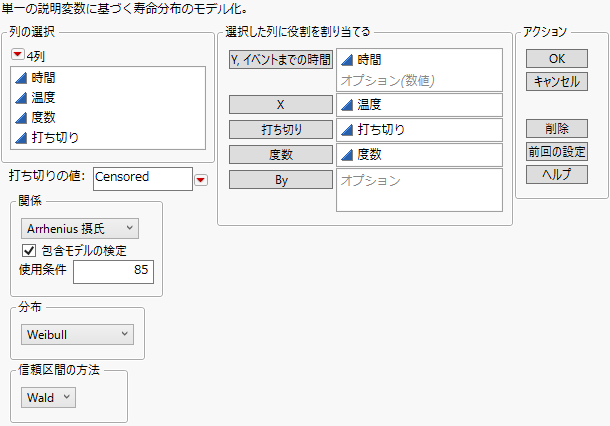610x426 pixels.
Task: Open the Wald confidence interval method dropdown
Action: (48, 398)
